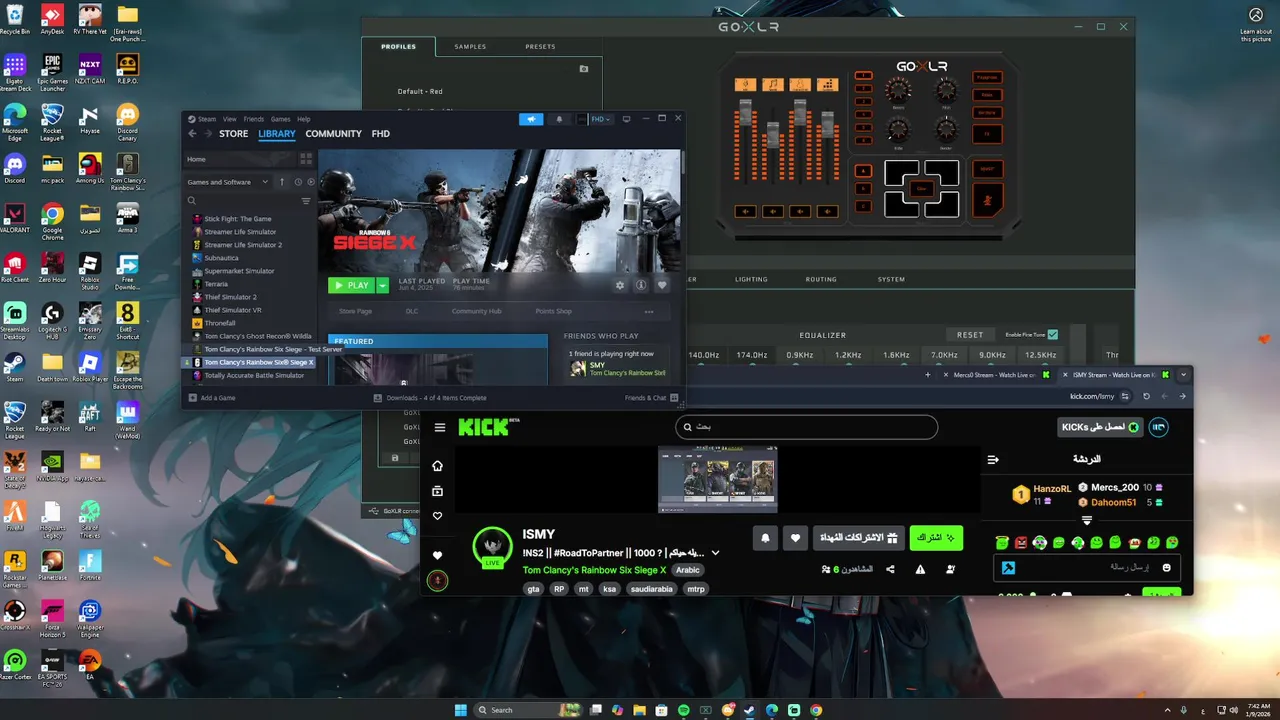
Task: Switch Steam library to grid collections view
Action: [x=306, y=159]
